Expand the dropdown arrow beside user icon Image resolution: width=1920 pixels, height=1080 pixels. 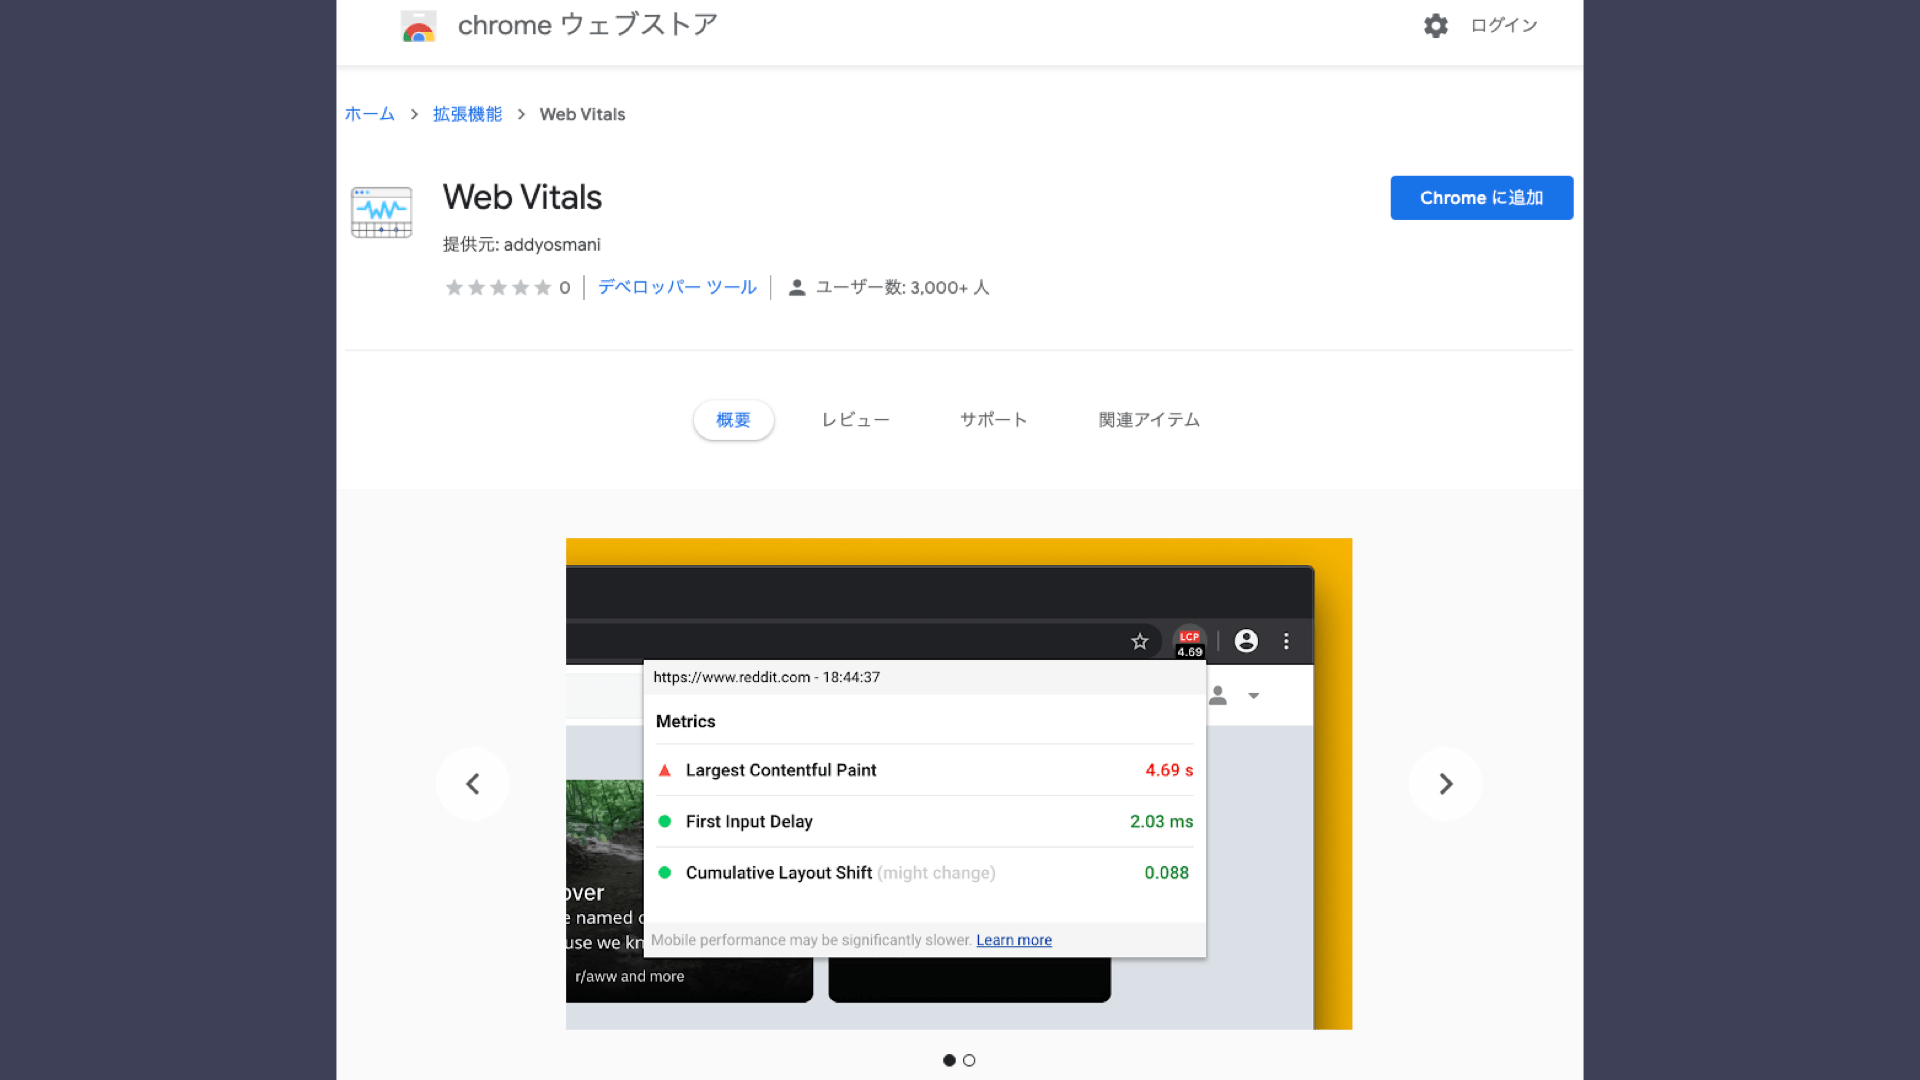(1253, 696)
